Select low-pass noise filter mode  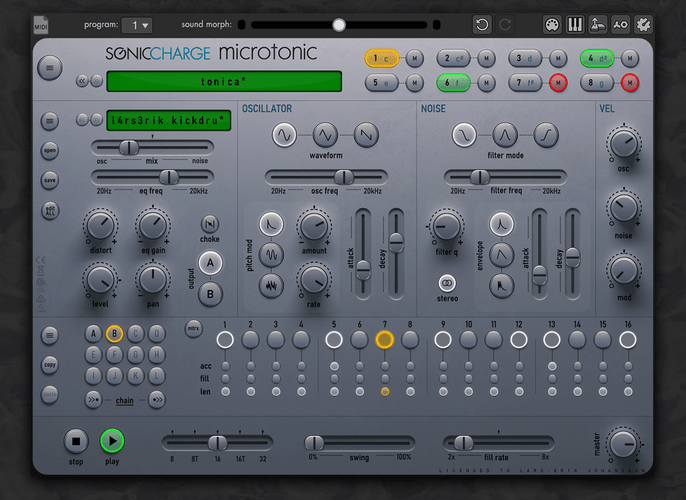coord(464,135)
